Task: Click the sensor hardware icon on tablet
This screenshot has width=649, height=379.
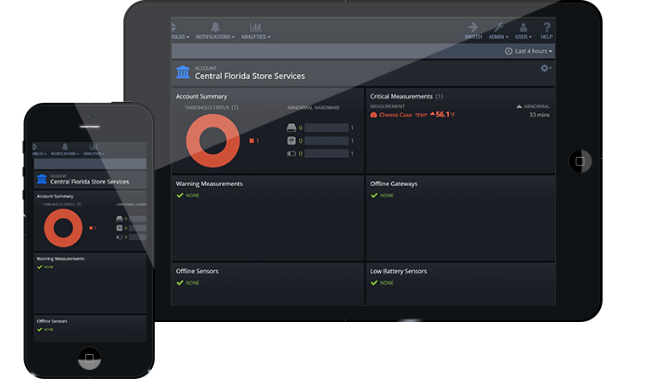Action: 291,141
